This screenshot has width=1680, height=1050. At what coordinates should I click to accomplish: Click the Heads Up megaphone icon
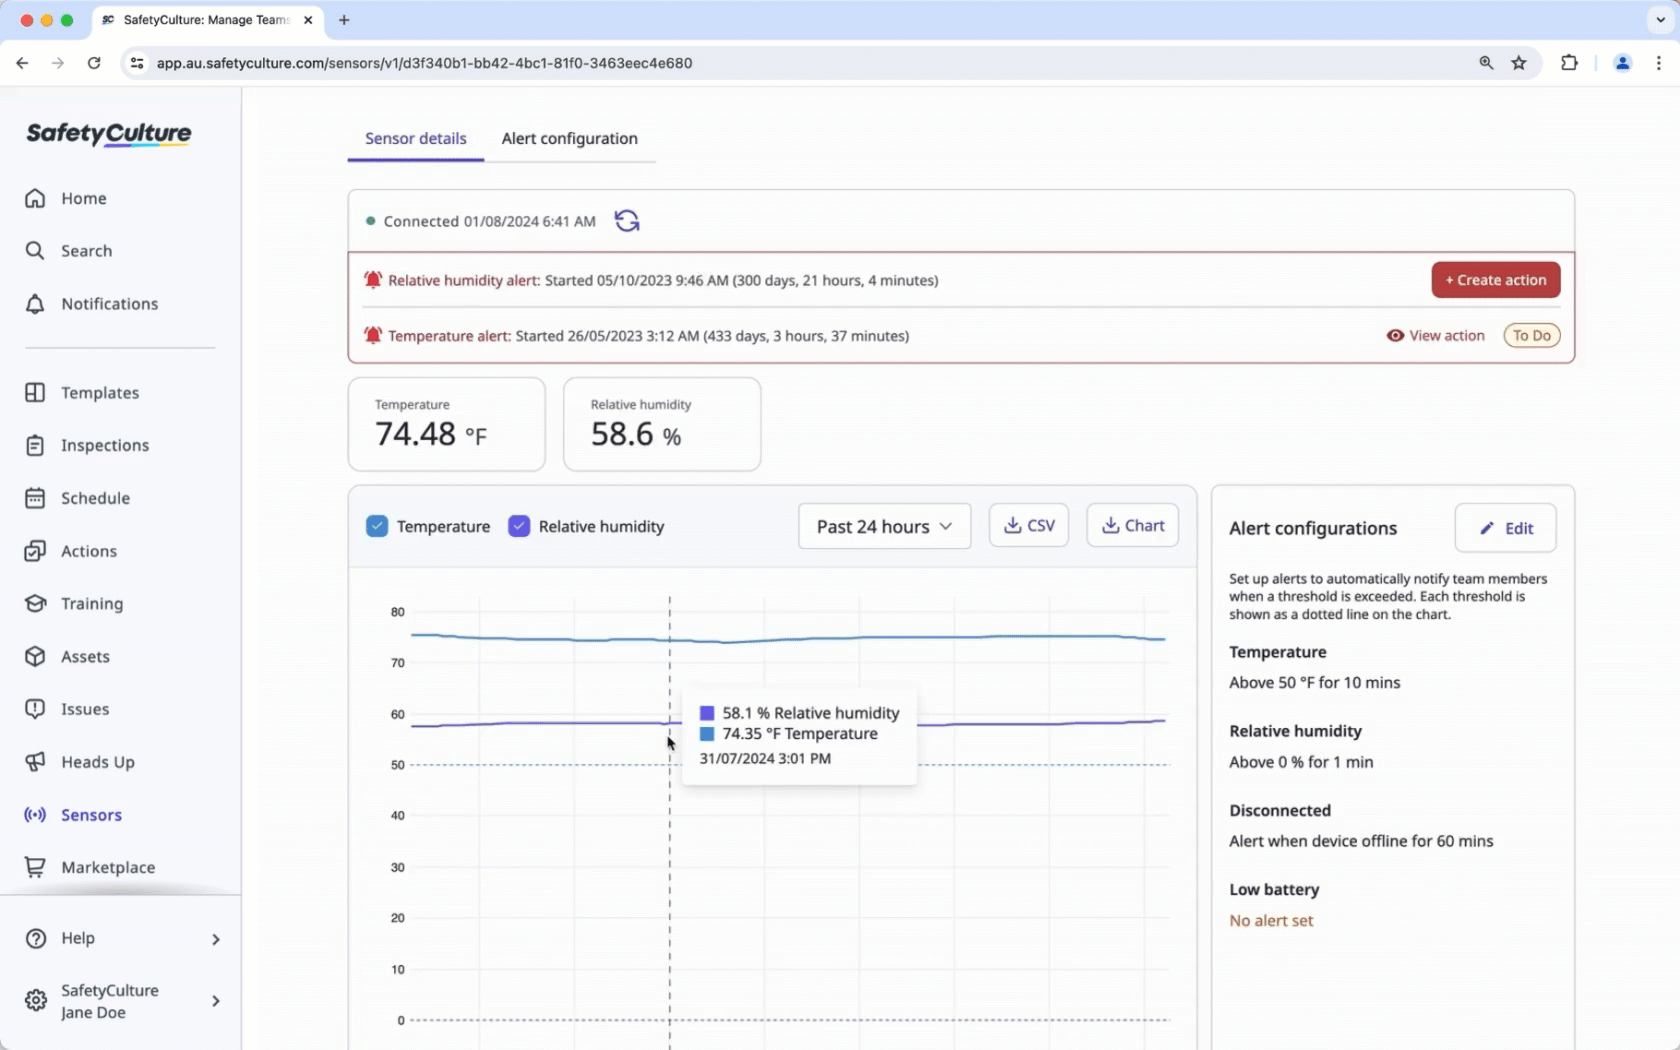[x=35, y=762]
